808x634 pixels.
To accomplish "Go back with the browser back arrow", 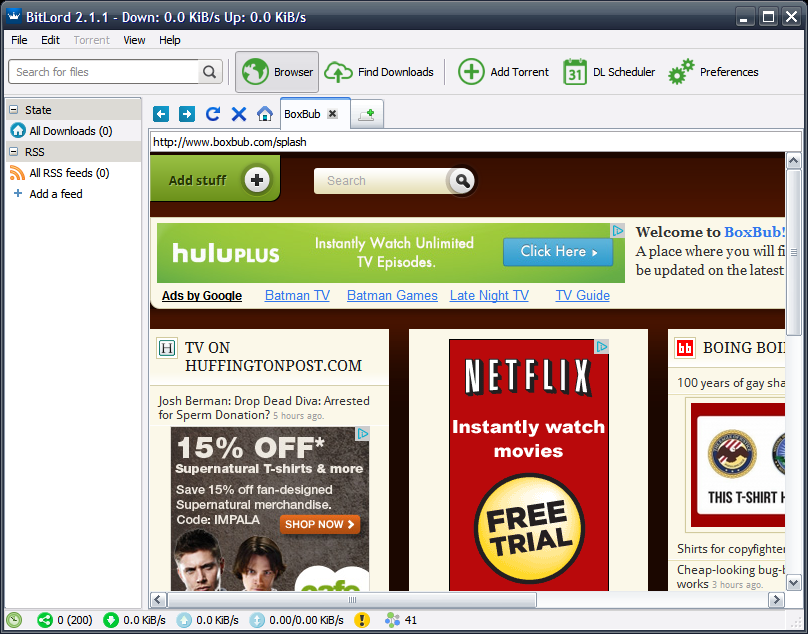I will 161,114.
